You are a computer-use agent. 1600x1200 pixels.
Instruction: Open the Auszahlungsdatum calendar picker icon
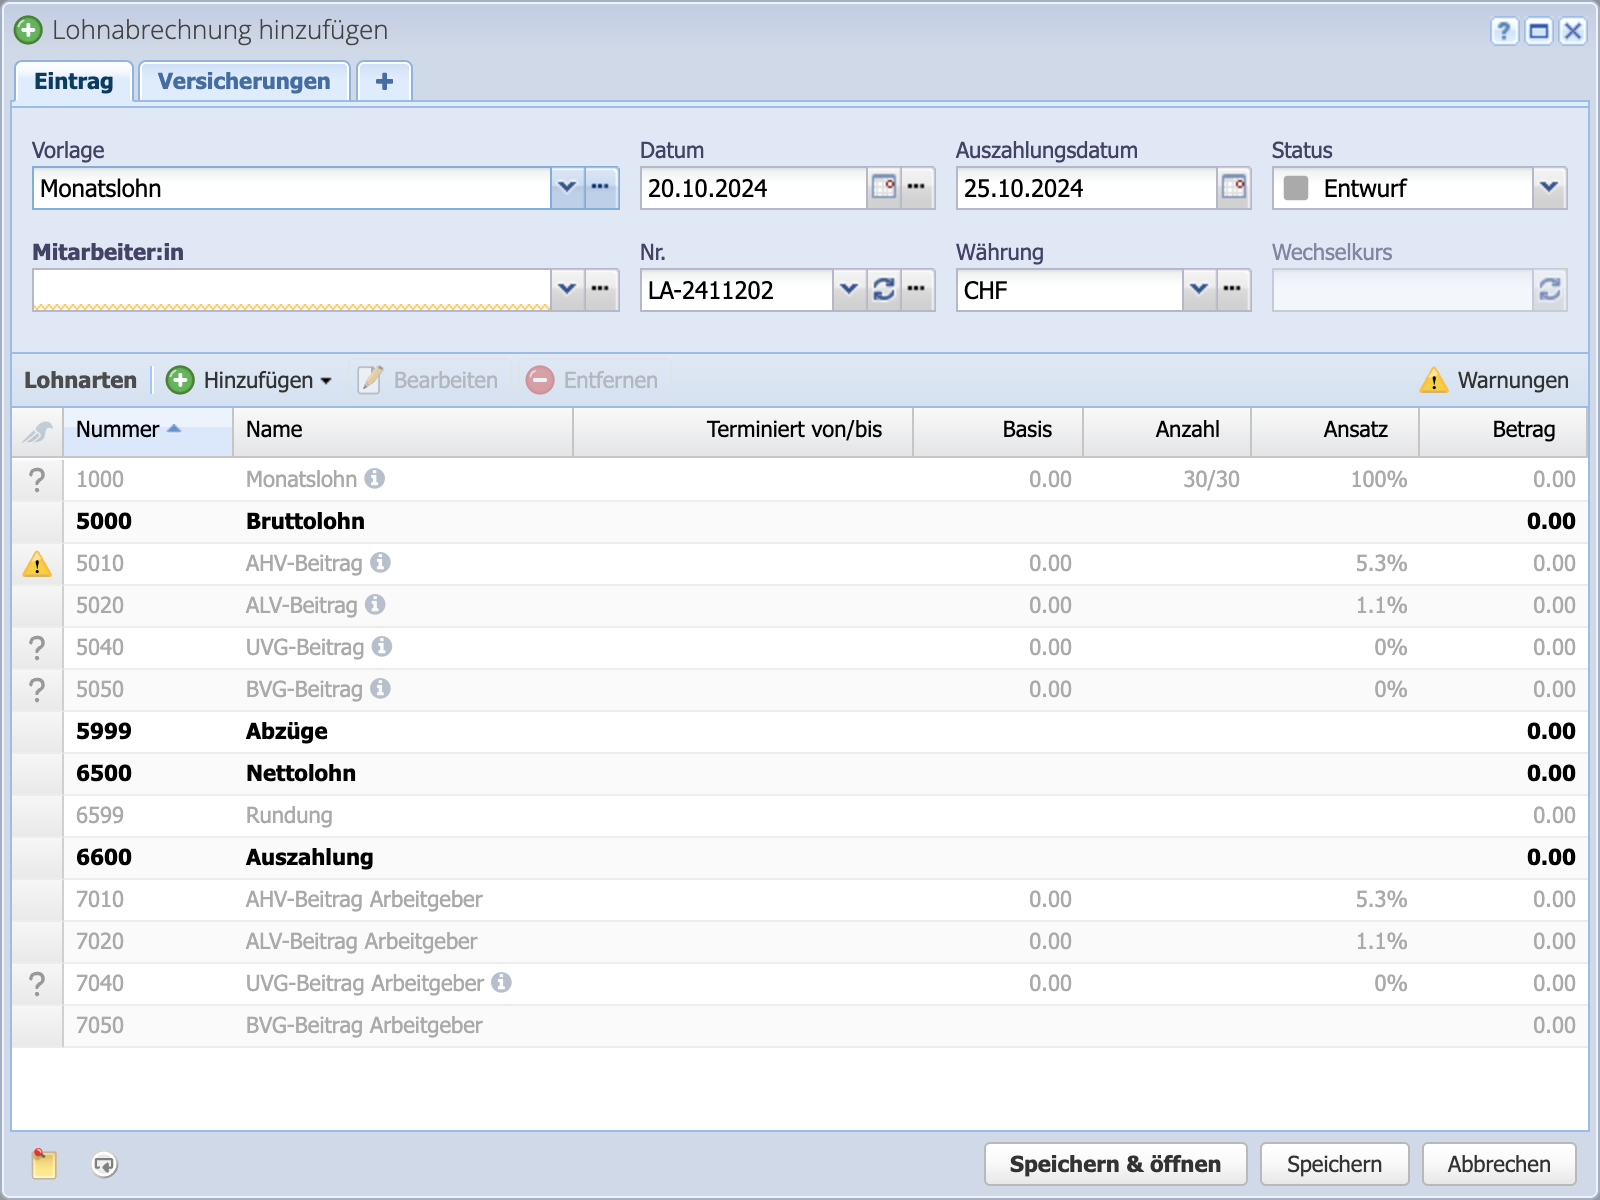coord(1234,188)
